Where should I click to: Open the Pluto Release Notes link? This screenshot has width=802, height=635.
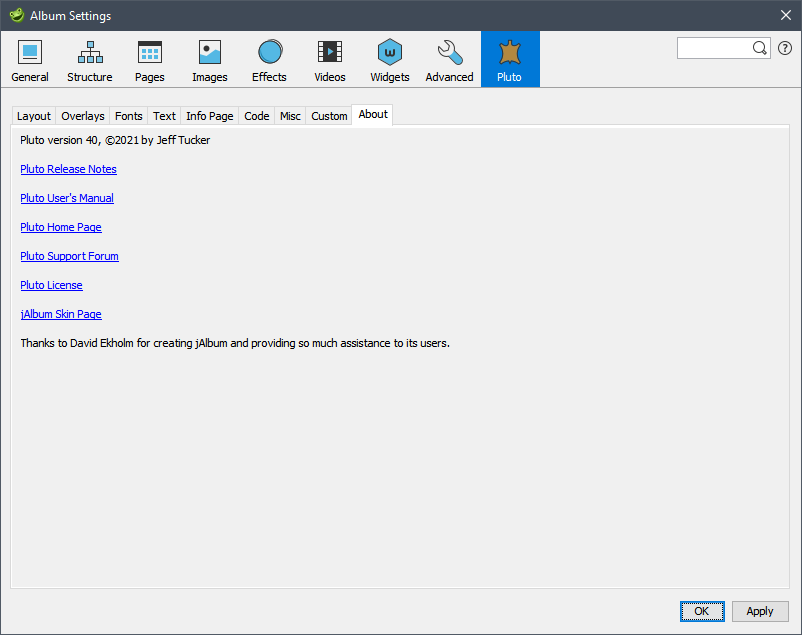pyautogui.click(x=69, y=169)
